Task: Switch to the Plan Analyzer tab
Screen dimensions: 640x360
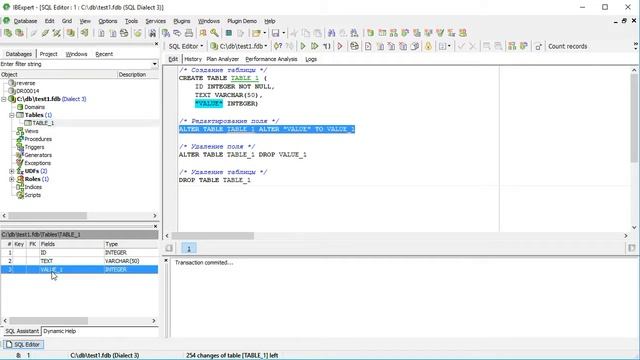Action: pyautogui.click(x=222, y=59)
